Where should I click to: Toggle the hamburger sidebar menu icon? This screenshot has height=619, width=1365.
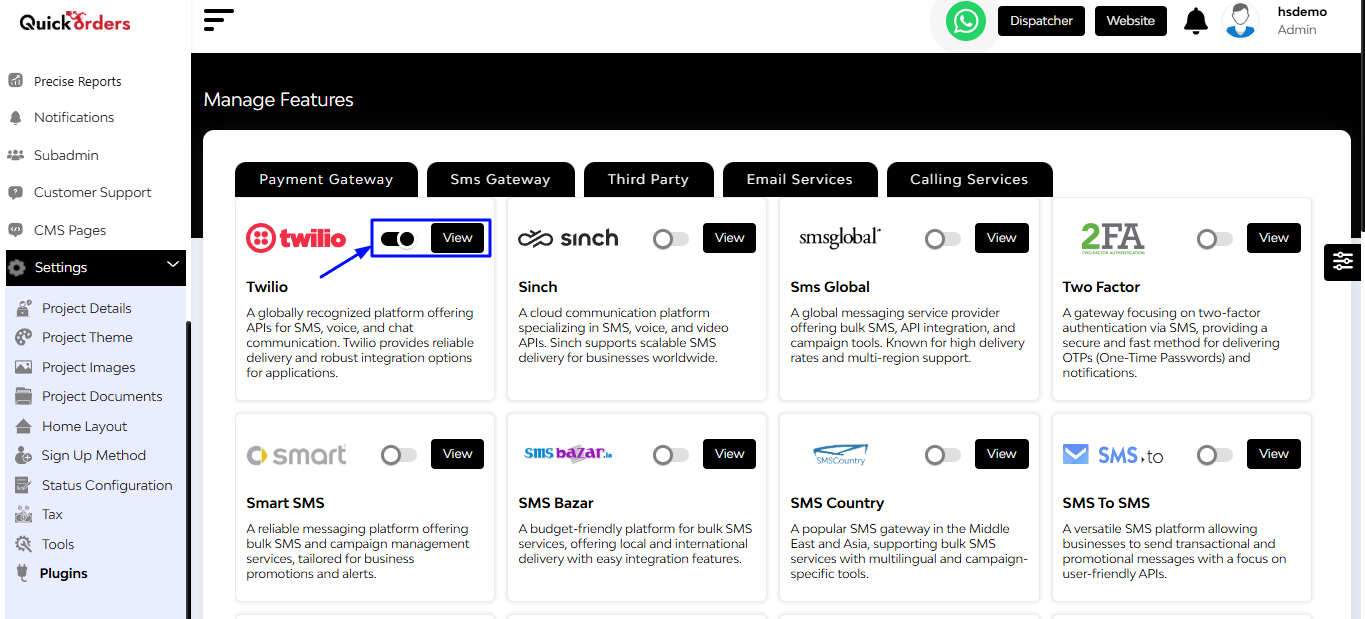[218, 20]
